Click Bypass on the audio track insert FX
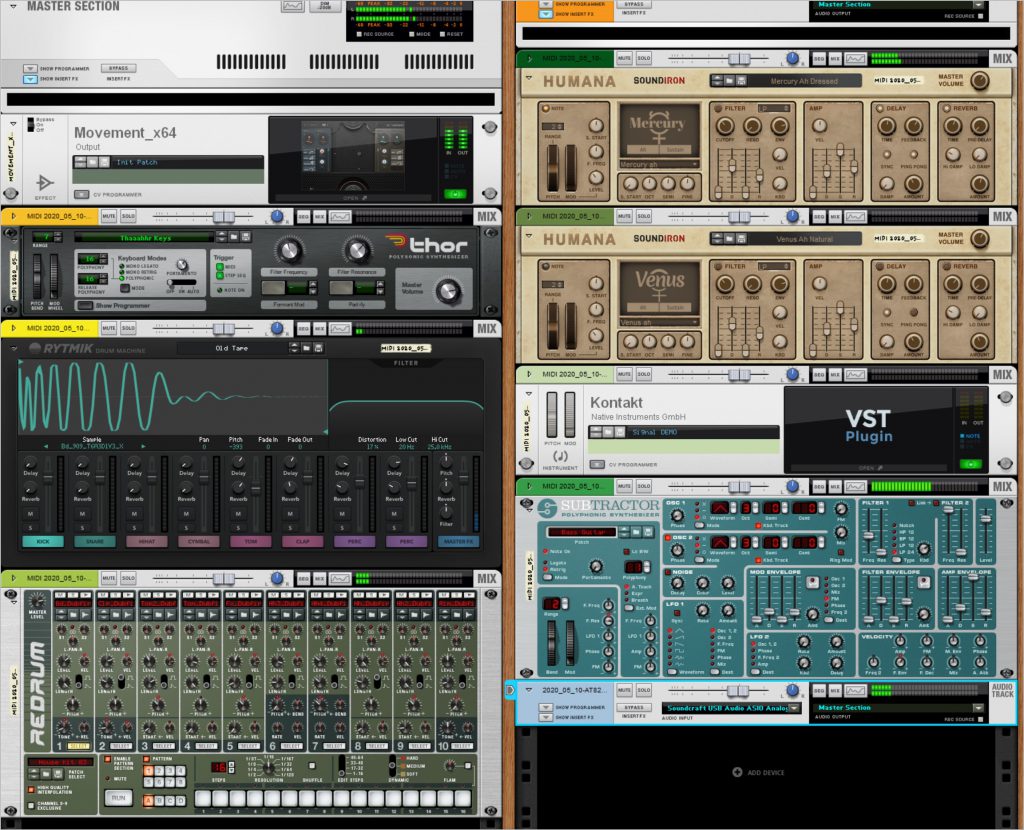 point(633,707)
